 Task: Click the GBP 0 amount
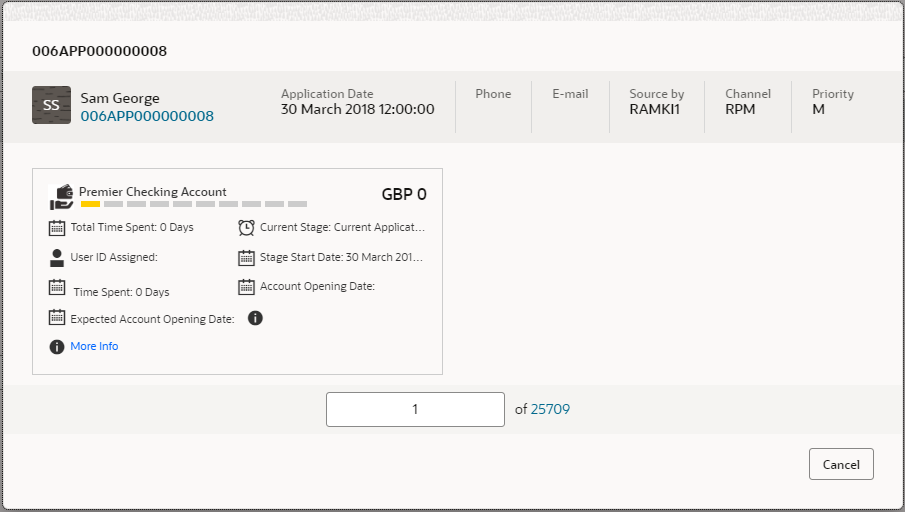[x=404, y=194]
